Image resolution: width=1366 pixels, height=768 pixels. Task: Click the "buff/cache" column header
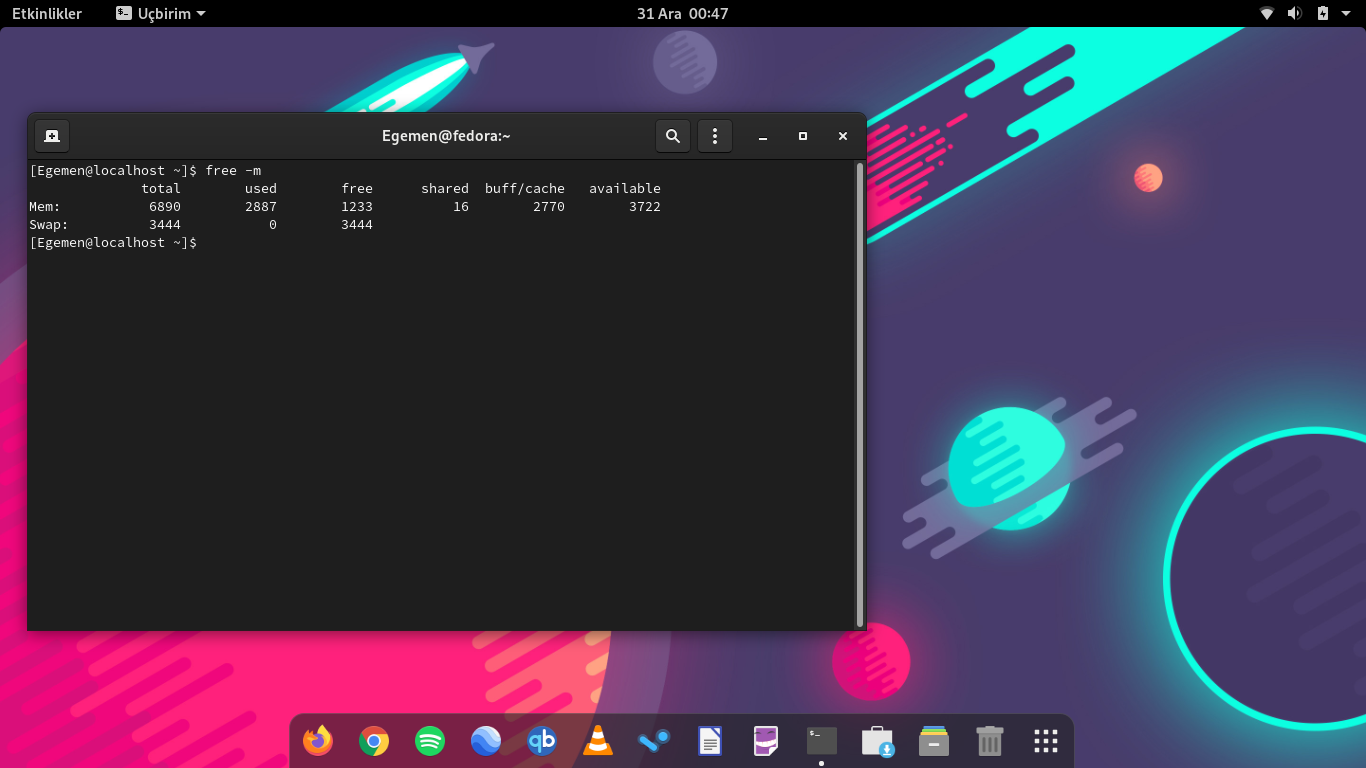coord(525,188)
